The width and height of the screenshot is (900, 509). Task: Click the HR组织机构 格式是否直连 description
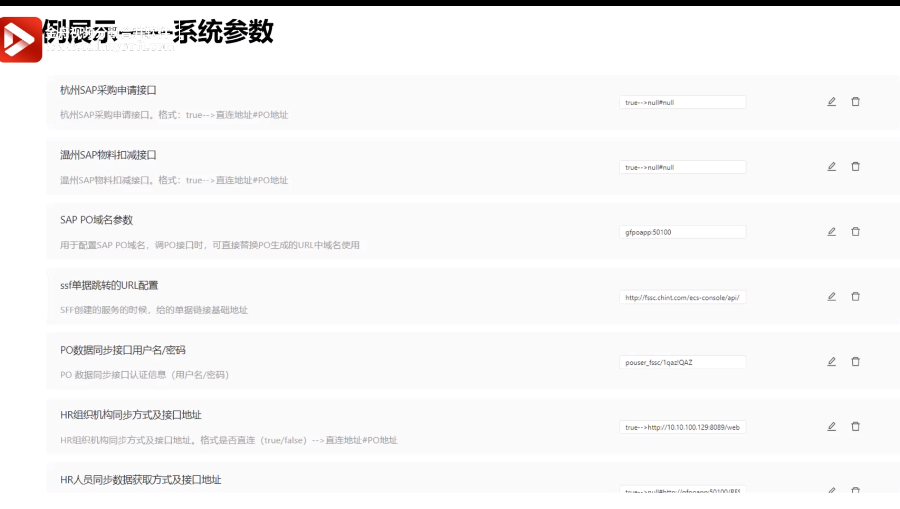coord(228,440)
